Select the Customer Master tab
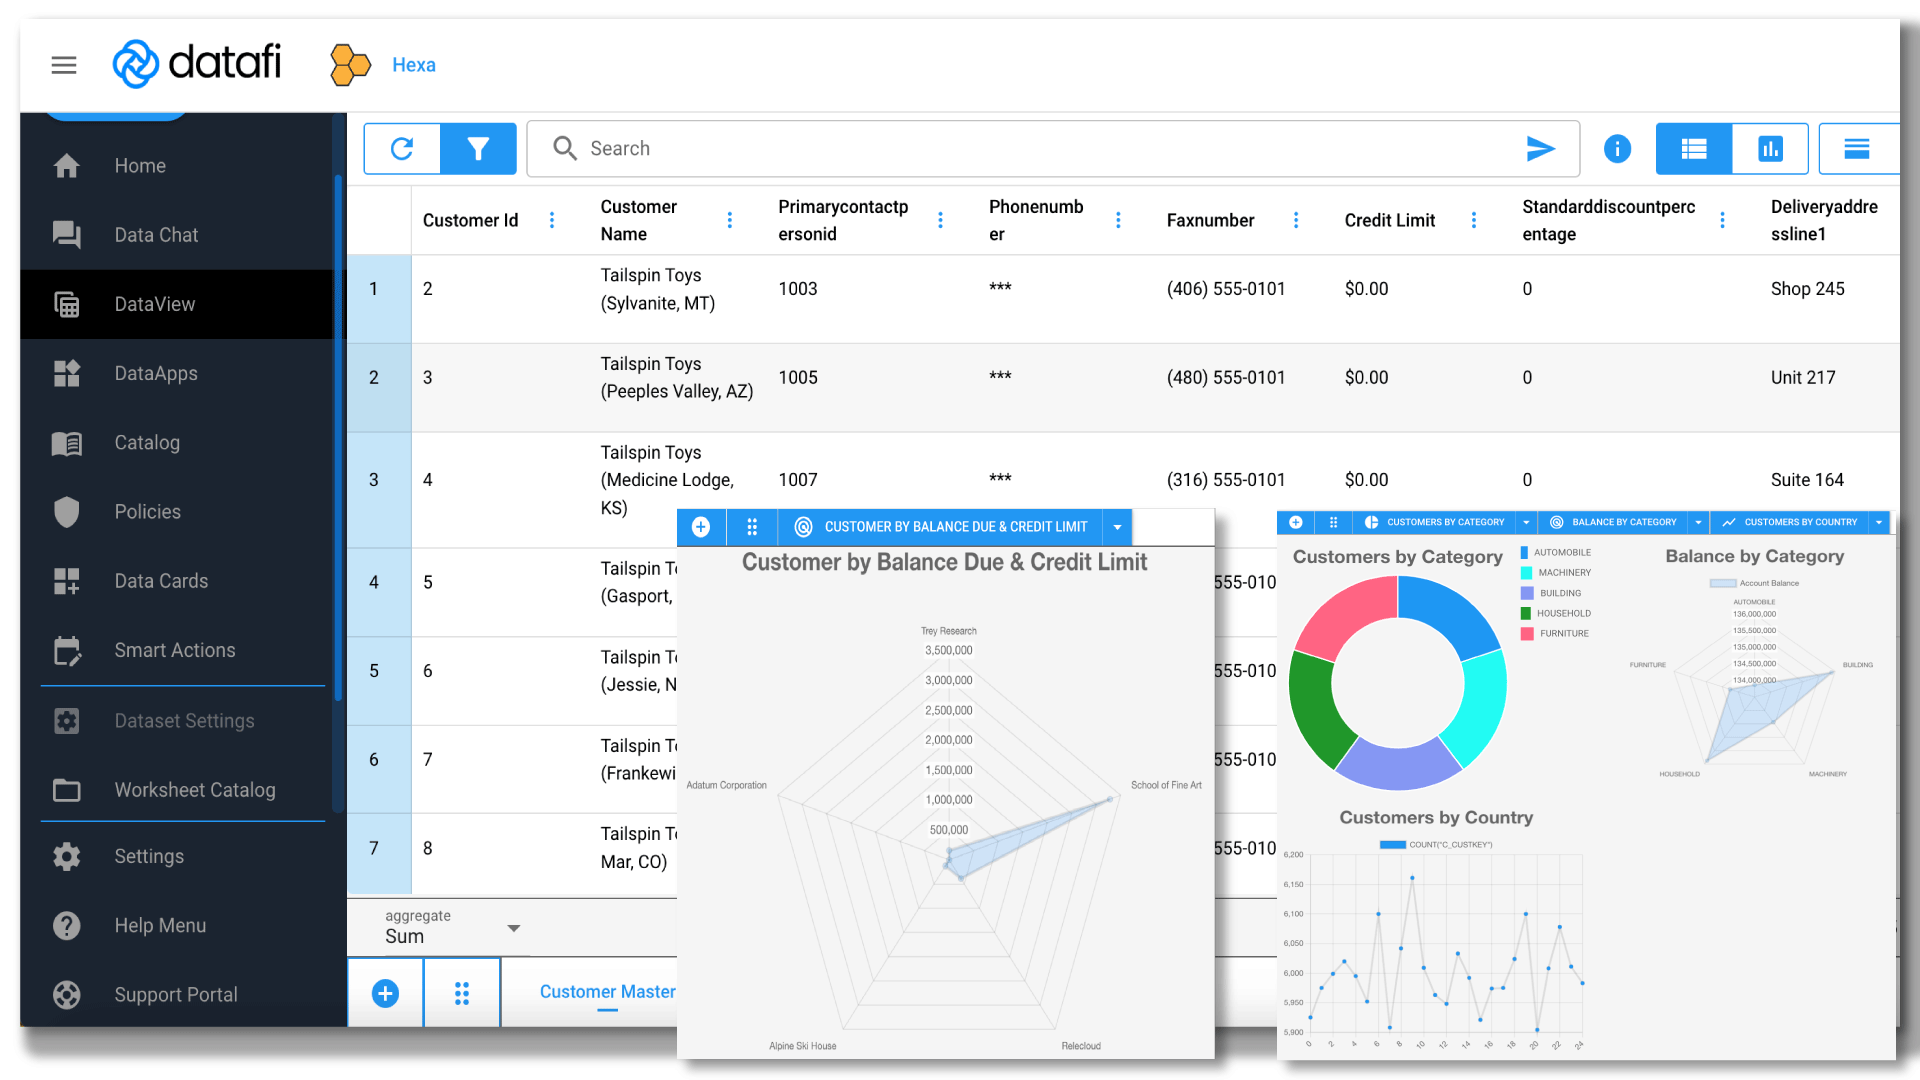 (607, 992)
